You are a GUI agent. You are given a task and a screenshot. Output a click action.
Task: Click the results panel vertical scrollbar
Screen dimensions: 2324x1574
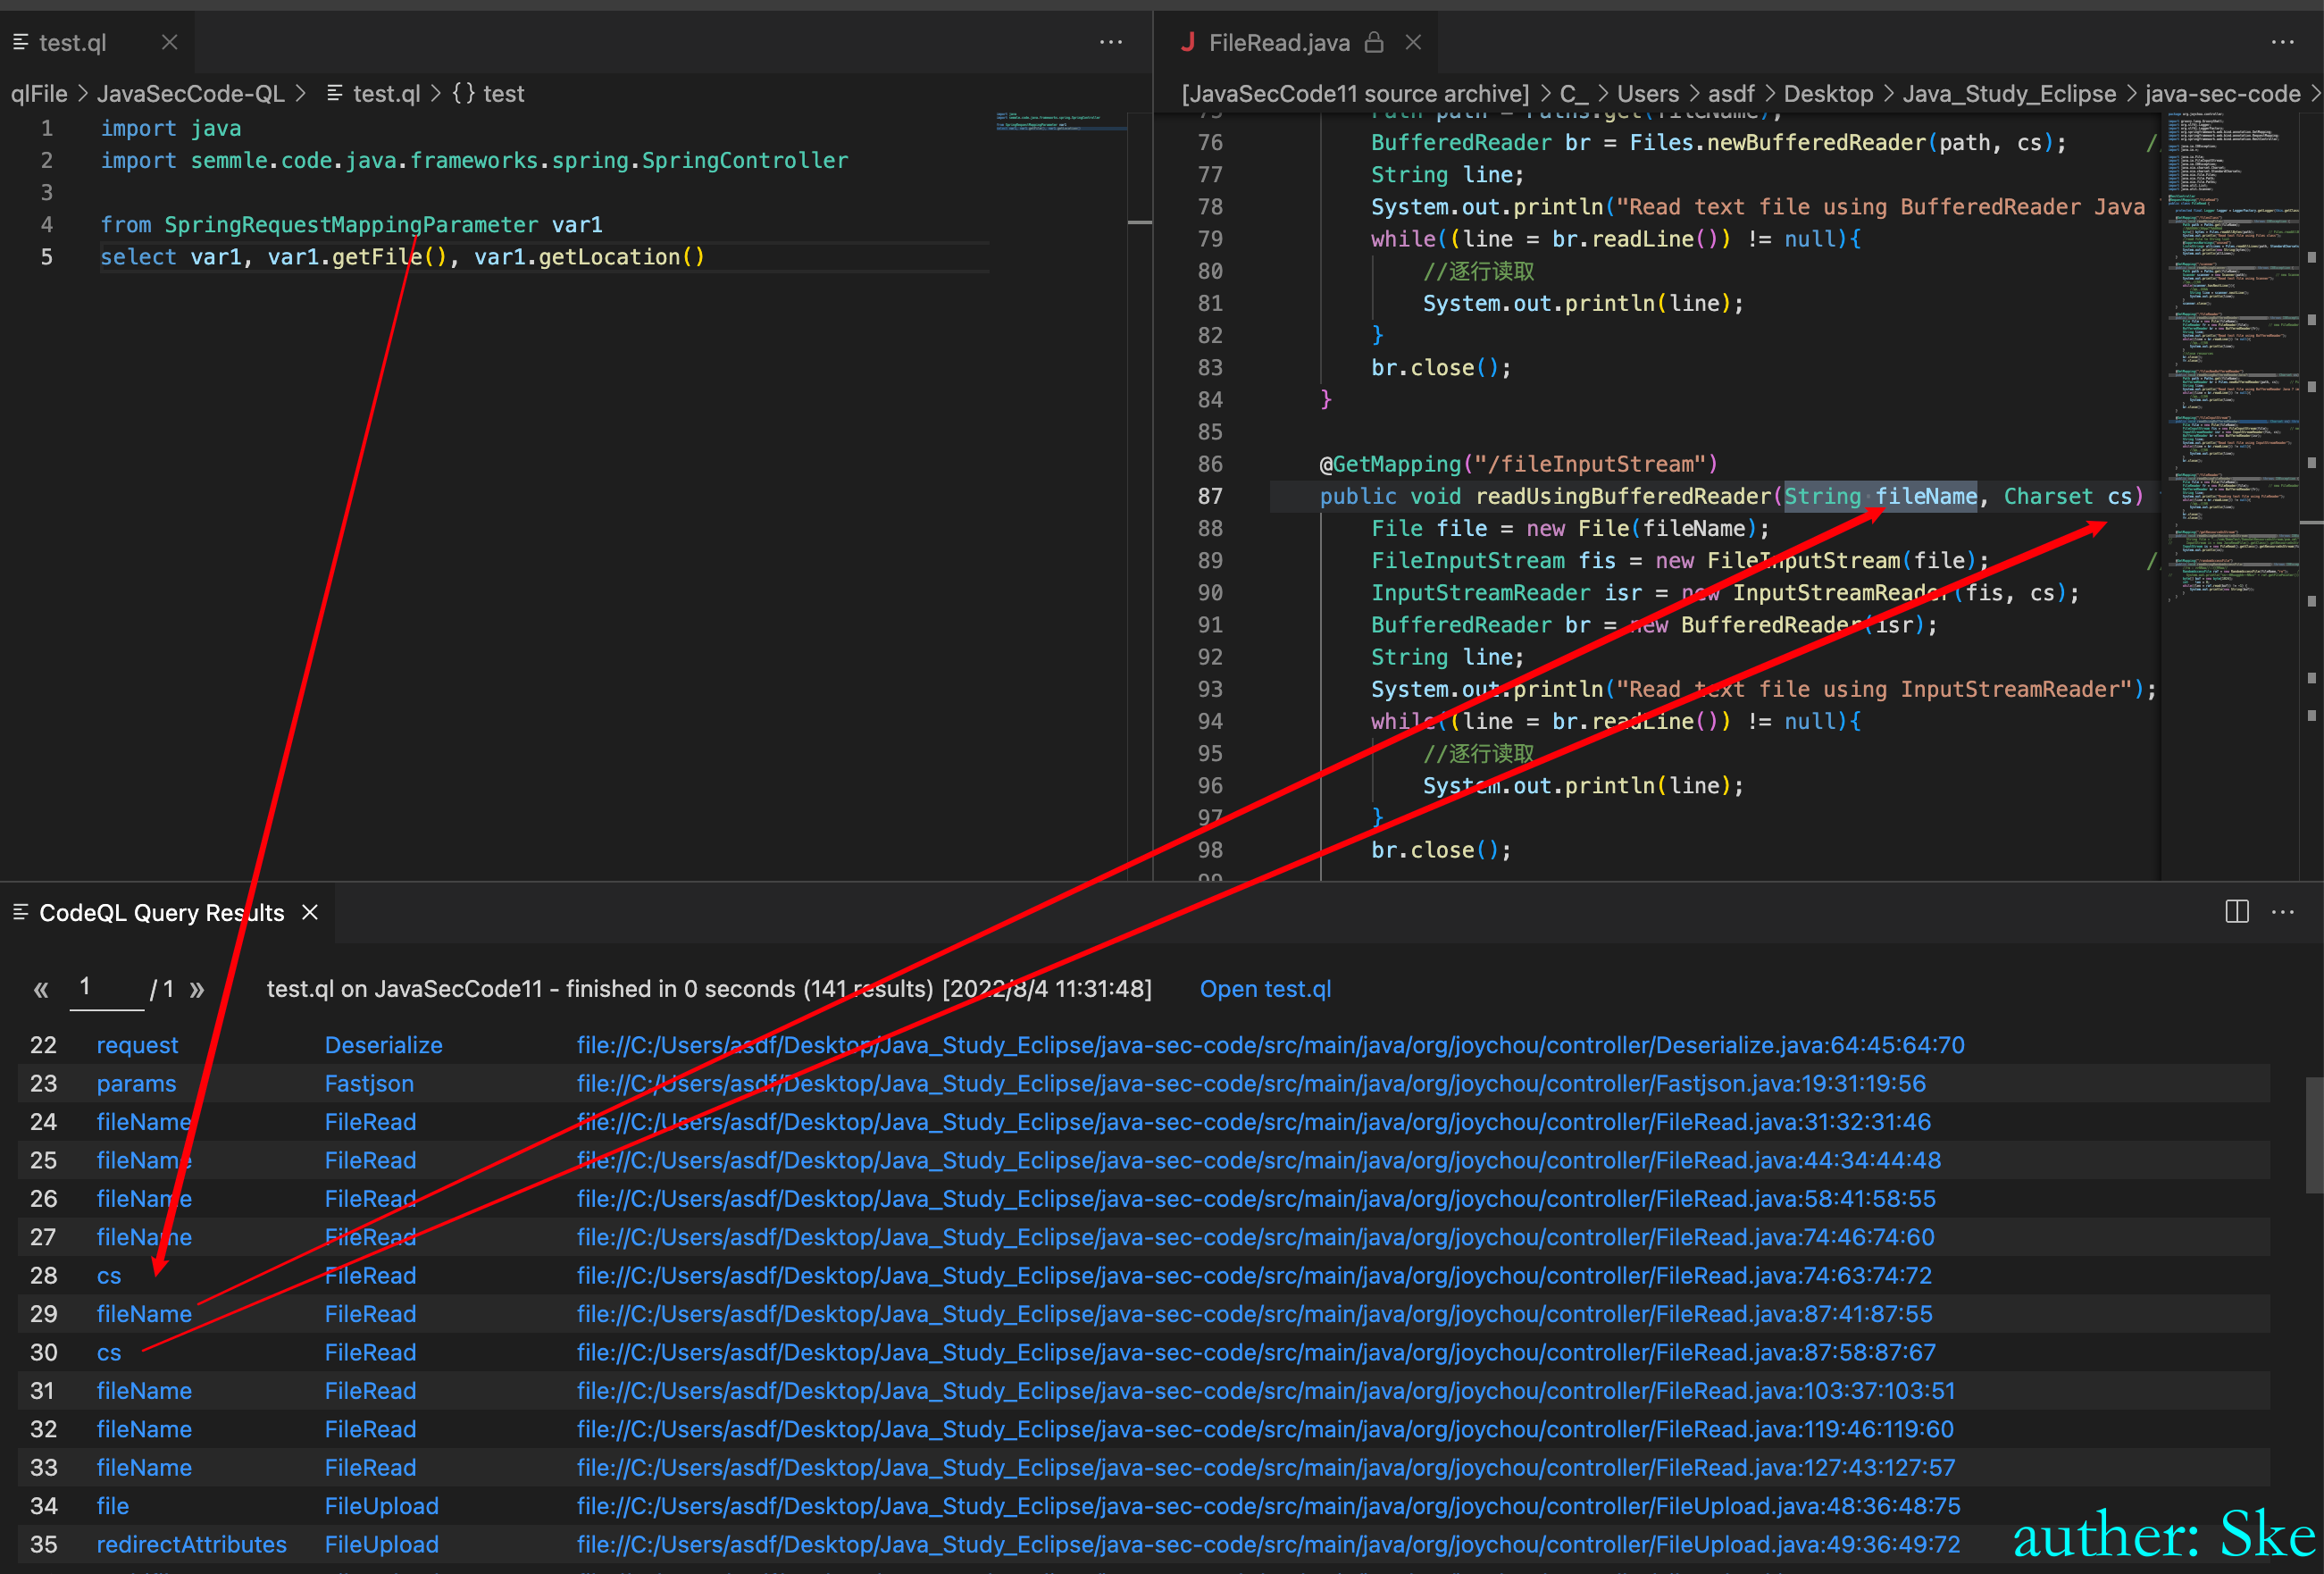point(2313,1135)
